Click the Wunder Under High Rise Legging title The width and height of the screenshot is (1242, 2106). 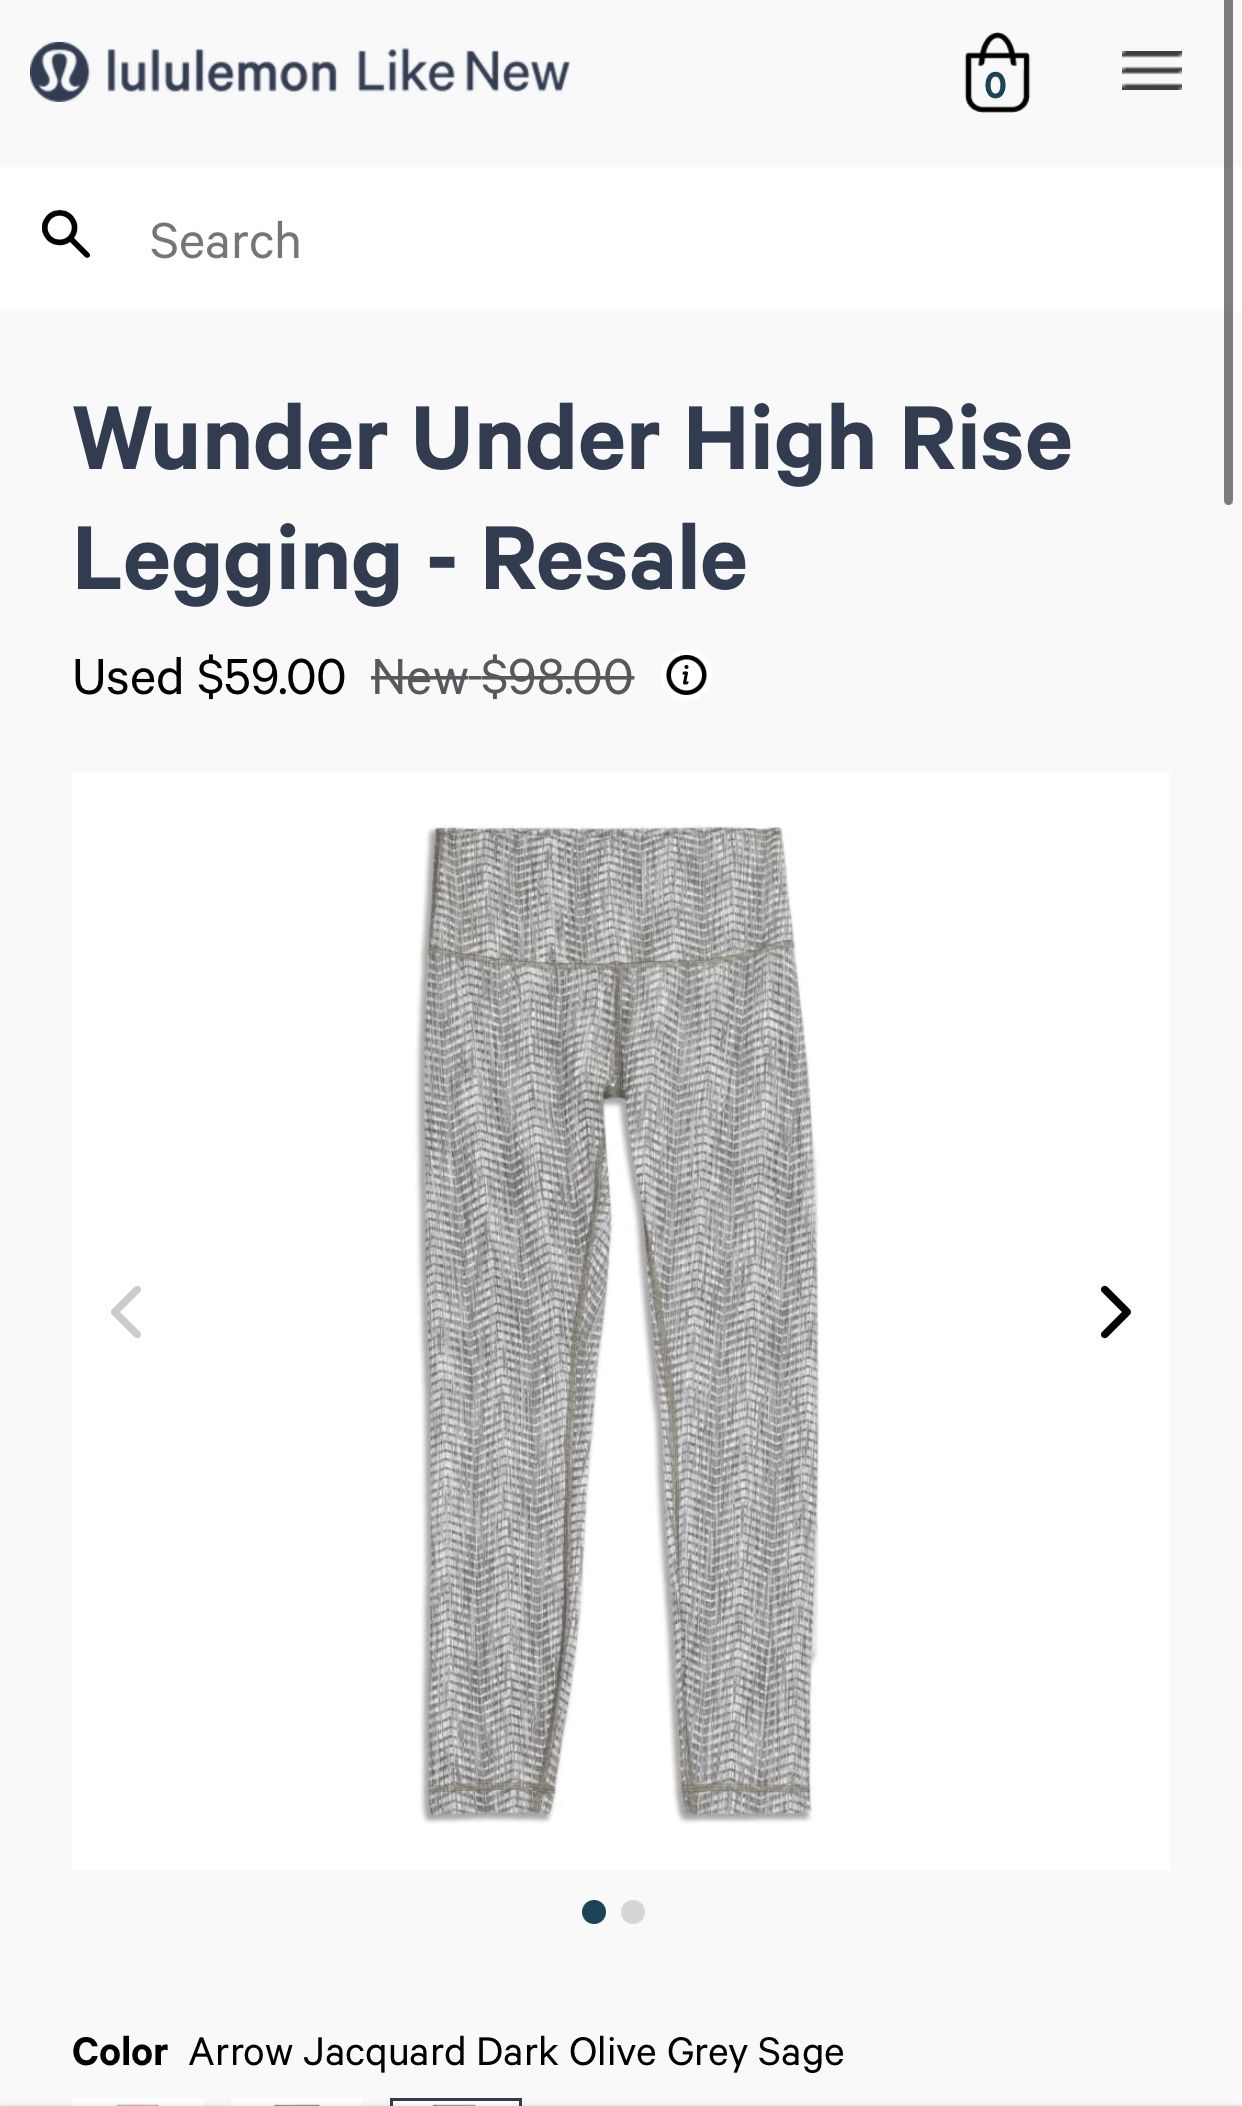(x=572, y=498)
